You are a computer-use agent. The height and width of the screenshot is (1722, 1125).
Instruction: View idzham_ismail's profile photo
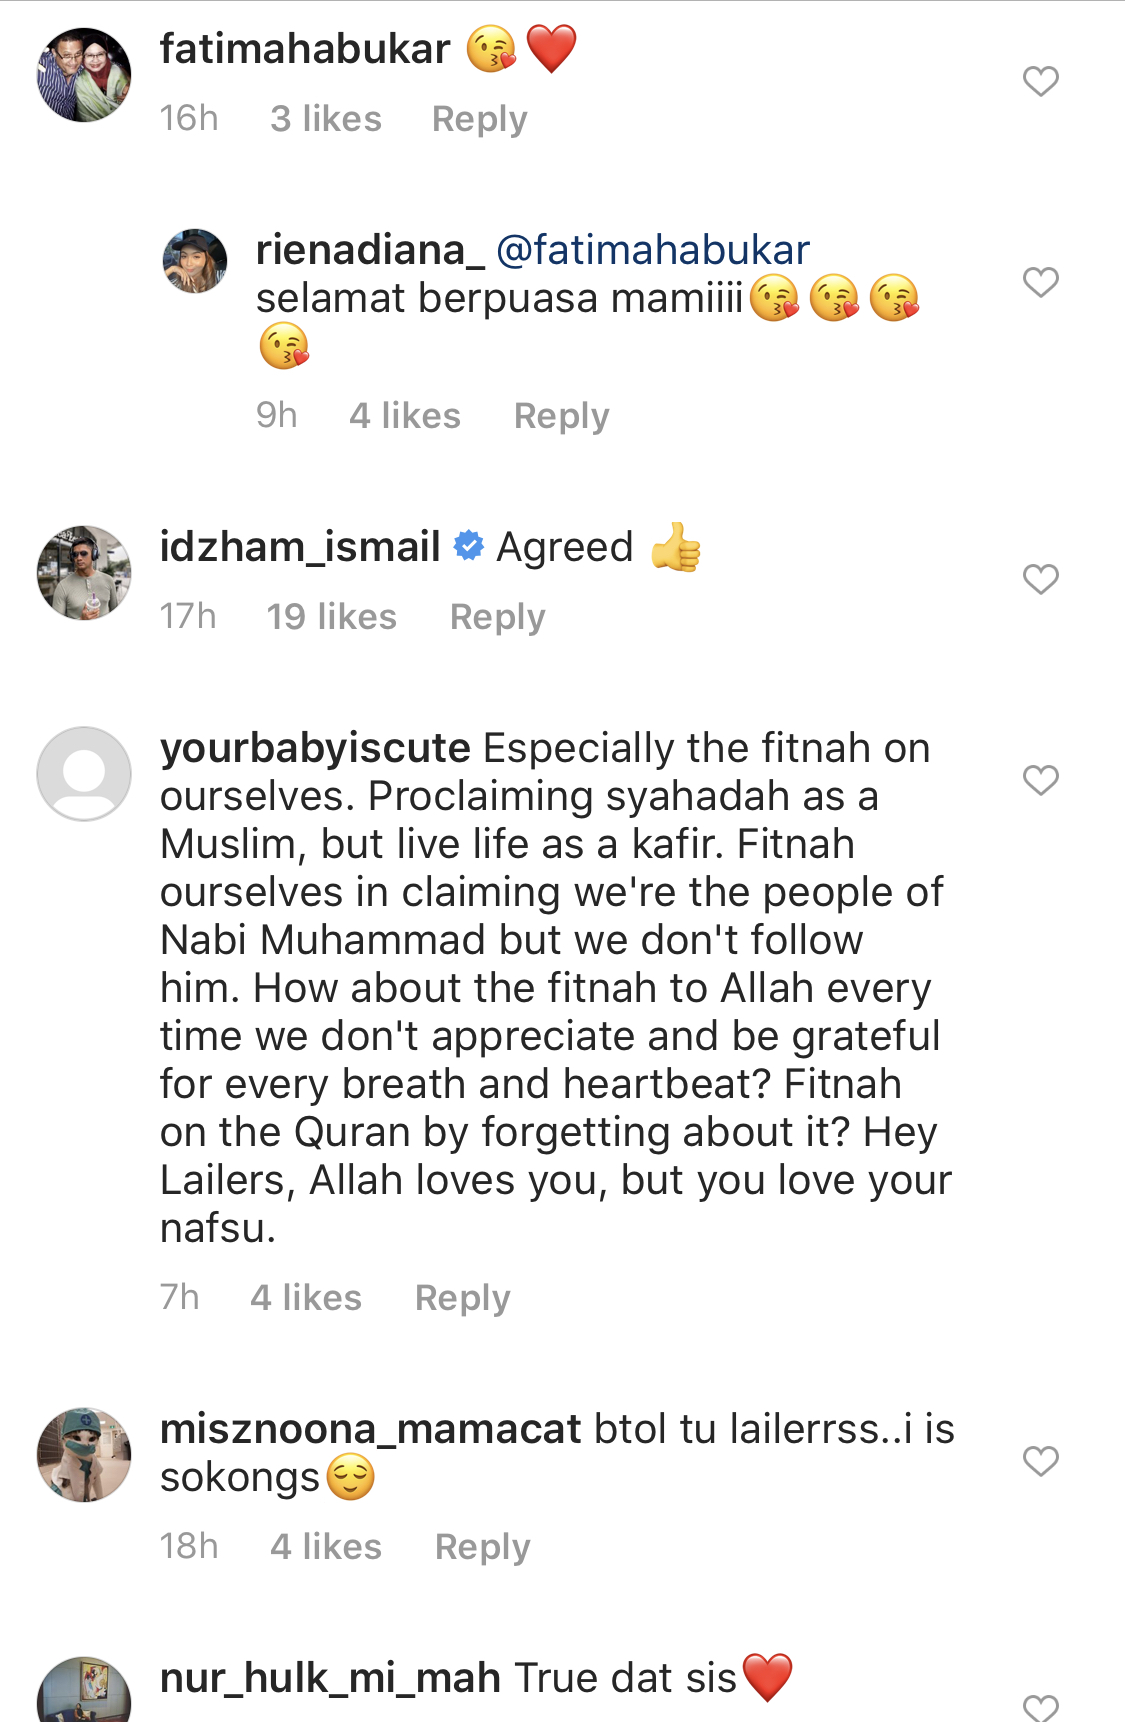pyautogui.click(x=84, y=573)
